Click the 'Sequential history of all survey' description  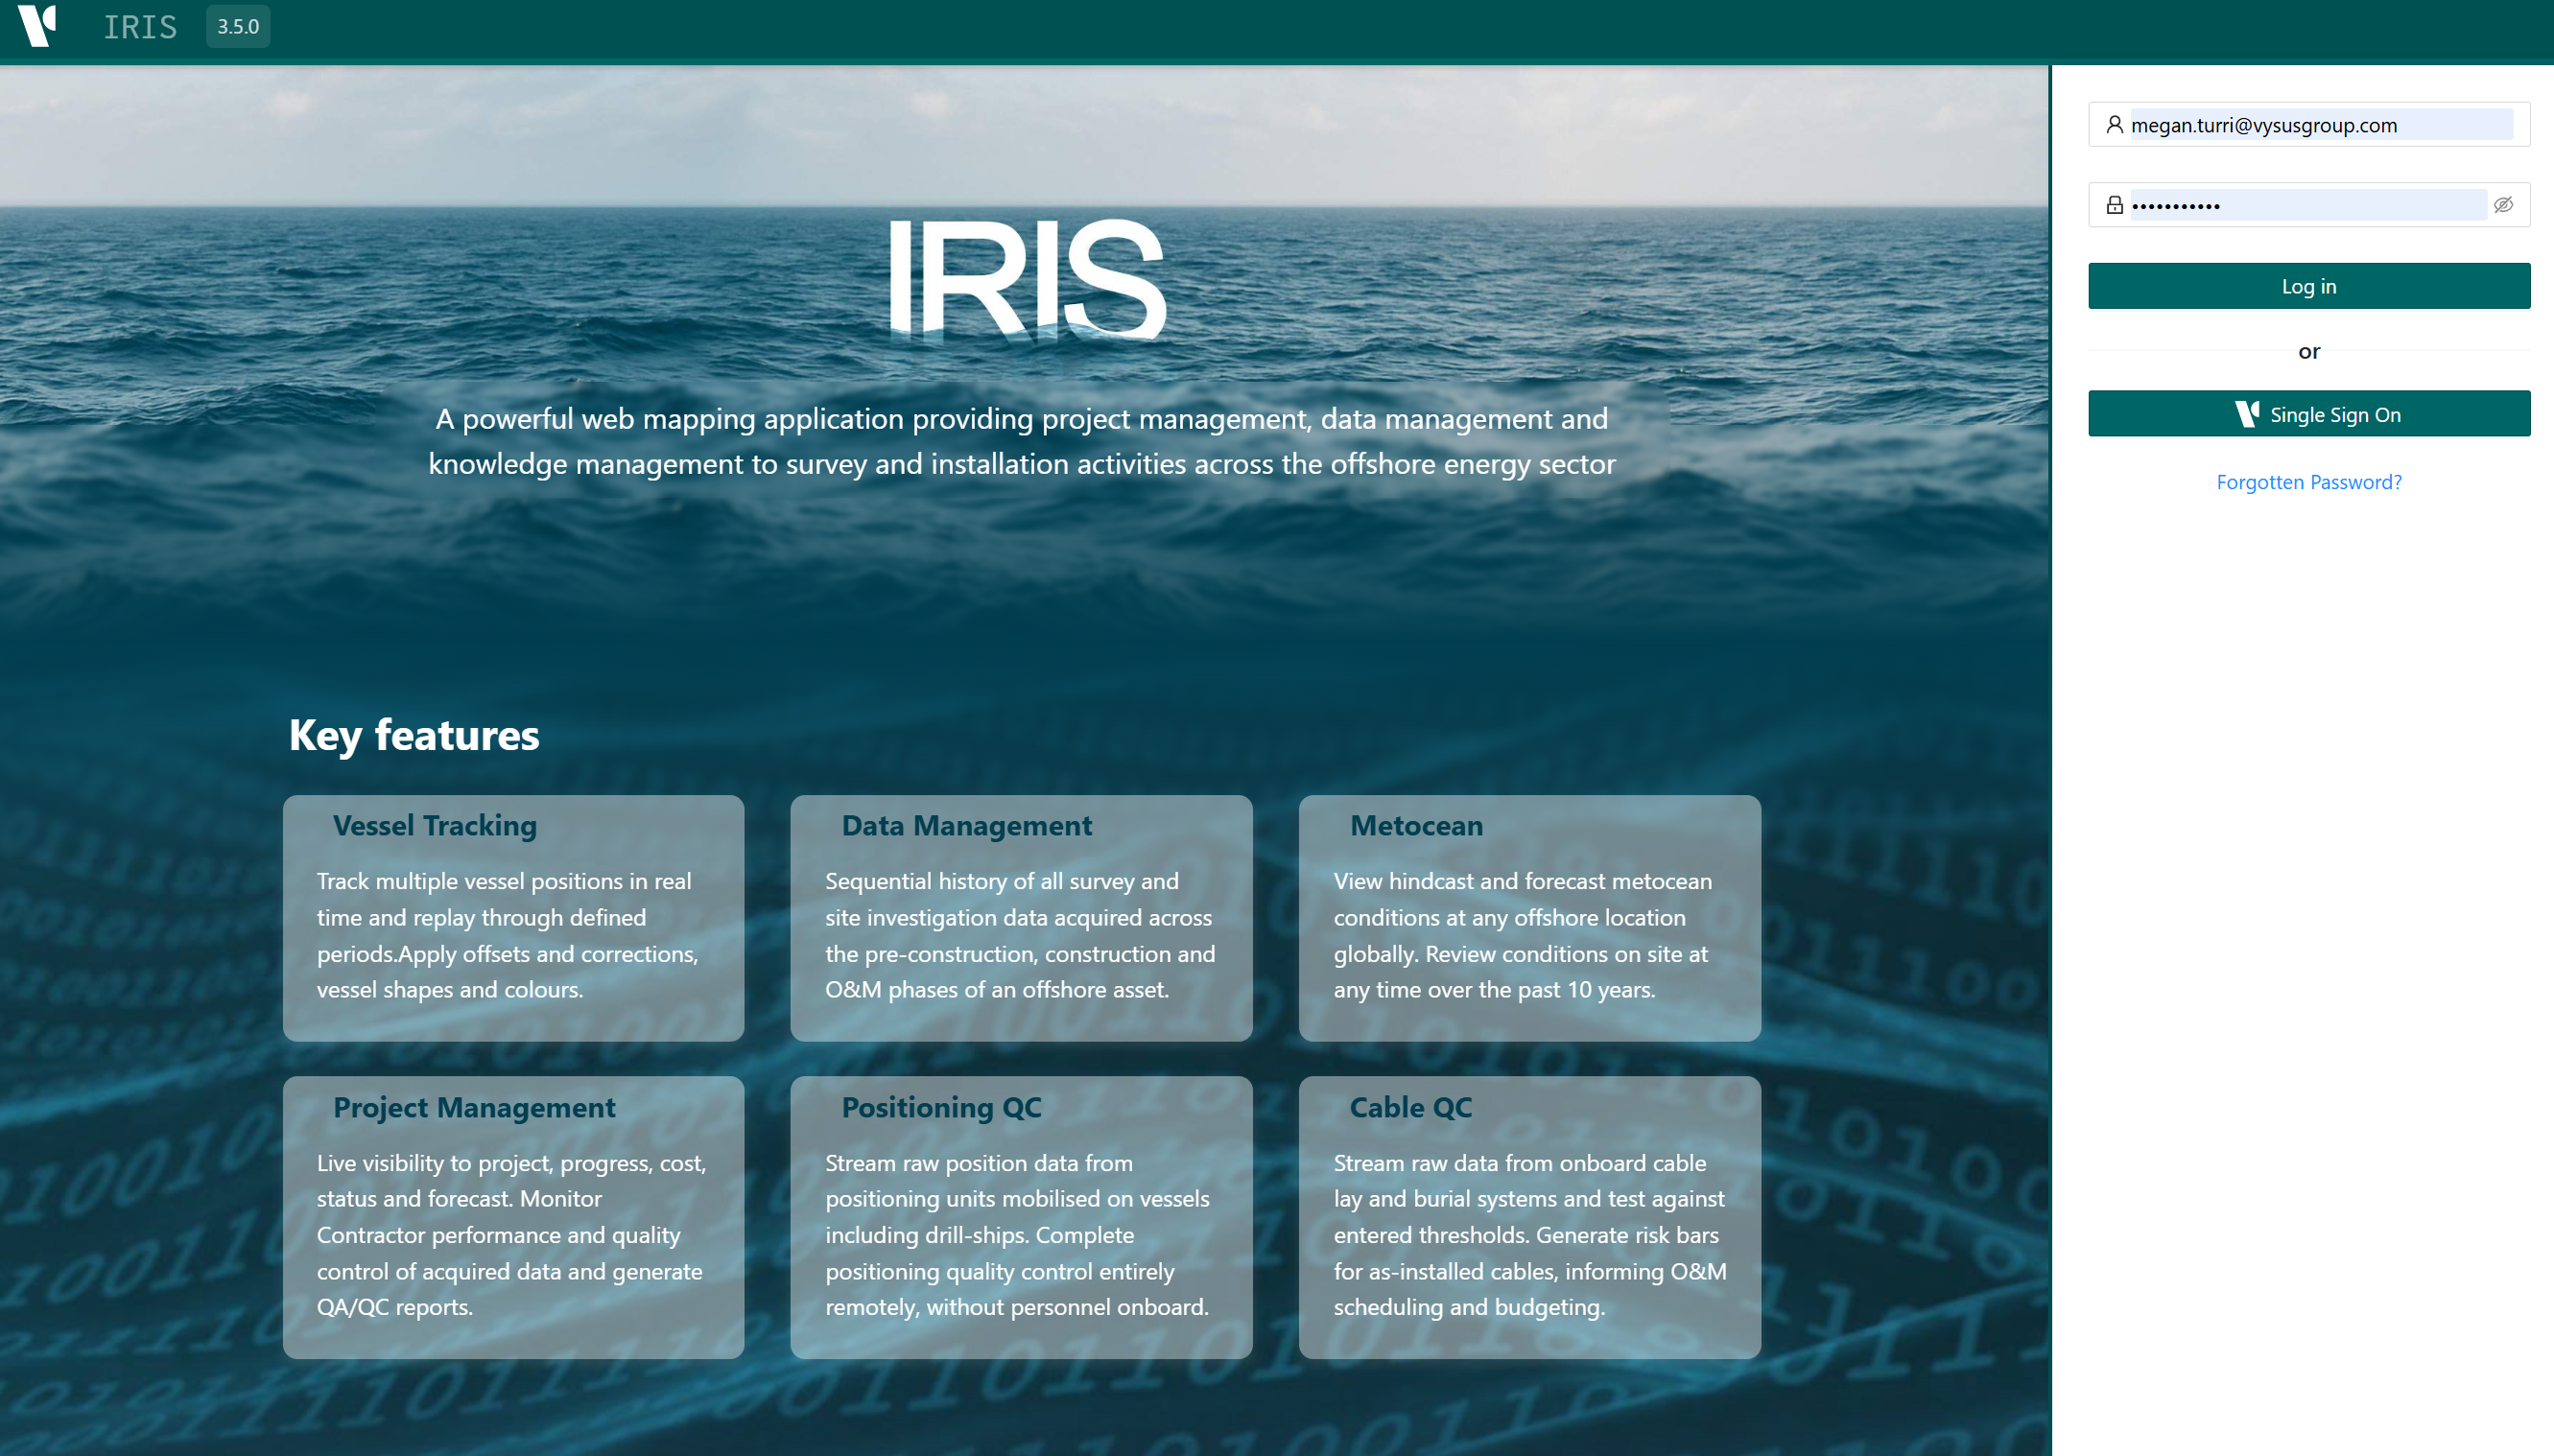click(x=1020, y=935)
